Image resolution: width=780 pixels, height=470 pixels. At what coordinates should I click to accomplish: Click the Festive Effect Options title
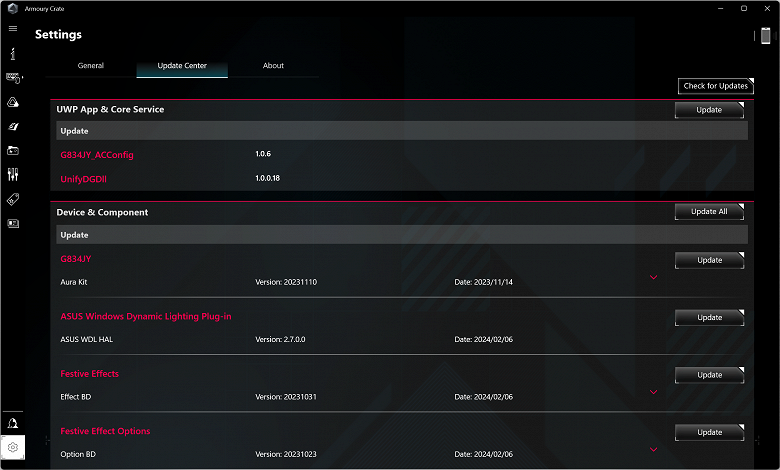105,431
